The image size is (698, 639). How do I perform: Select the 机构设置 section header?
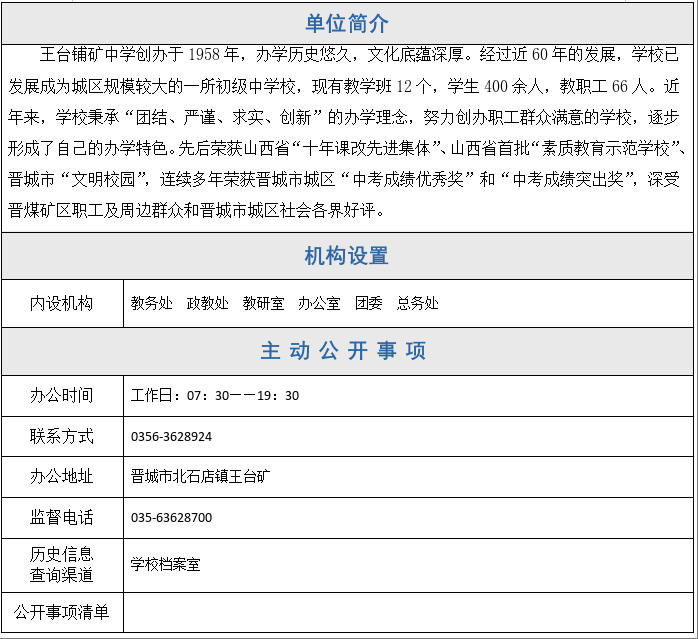coord(347,256)
